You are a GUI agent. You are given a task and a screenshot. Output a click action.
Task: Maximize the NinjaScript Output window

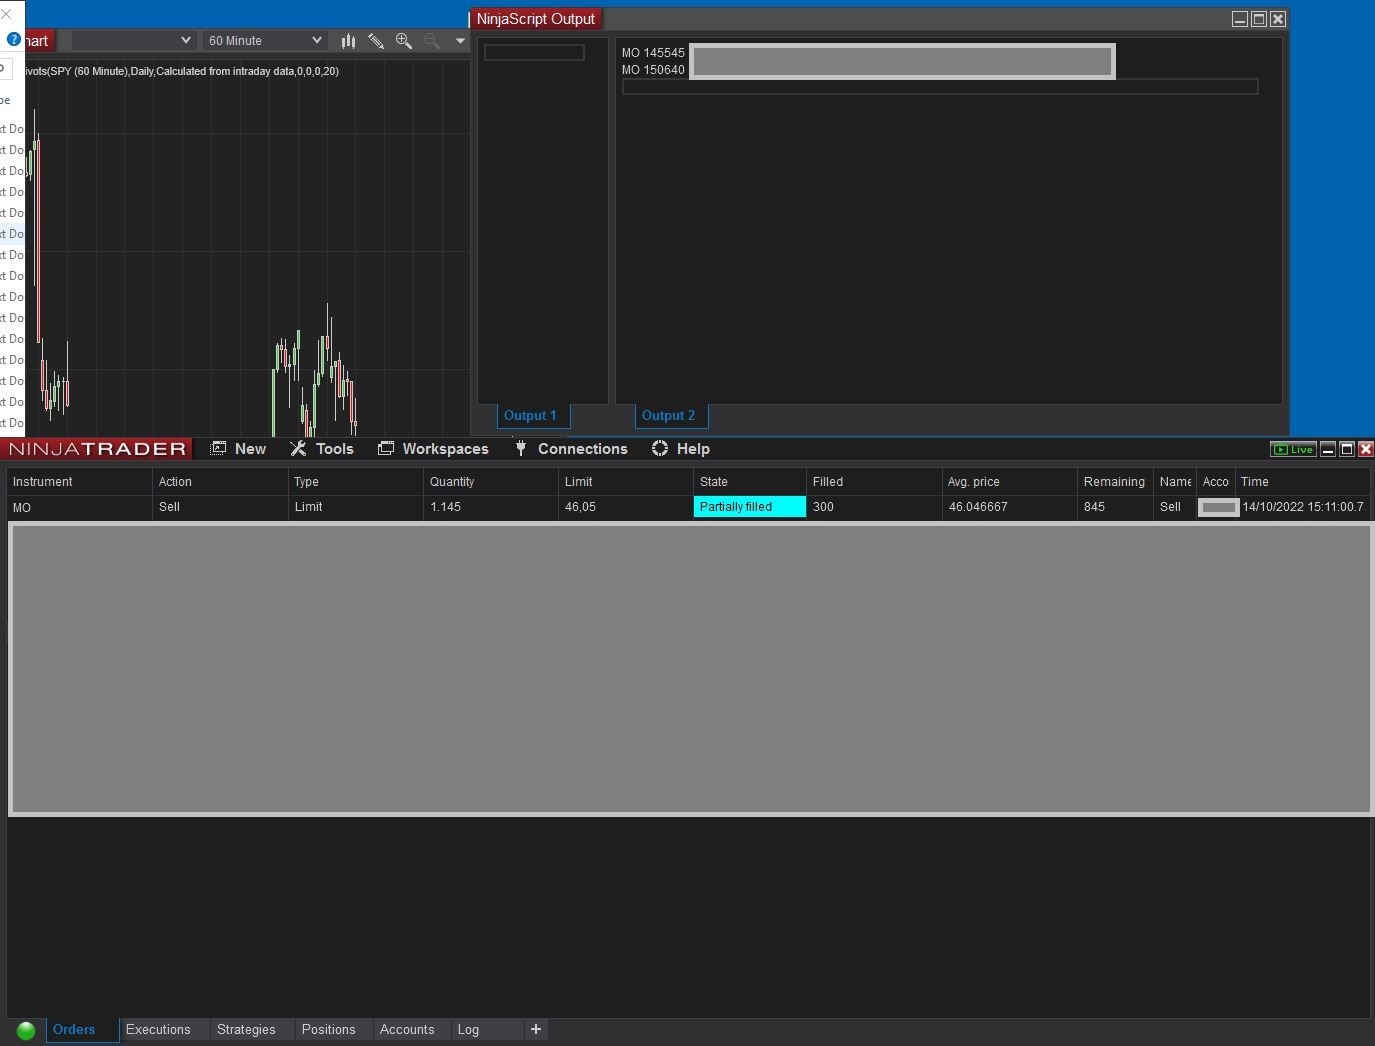(x=1259, y=19)
